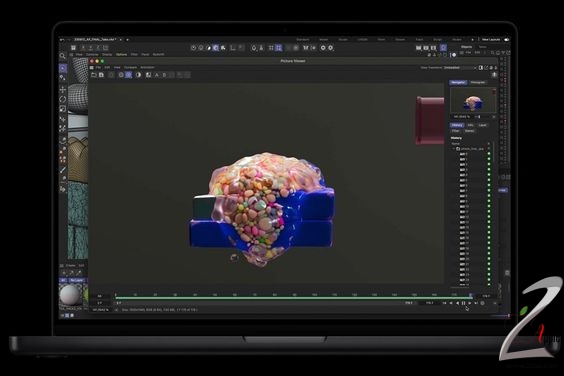Pause playback in Picture Viewer timeline
The height and width of the screenshot is (376, 564).
pyautogui.click(x=463, y=303)
